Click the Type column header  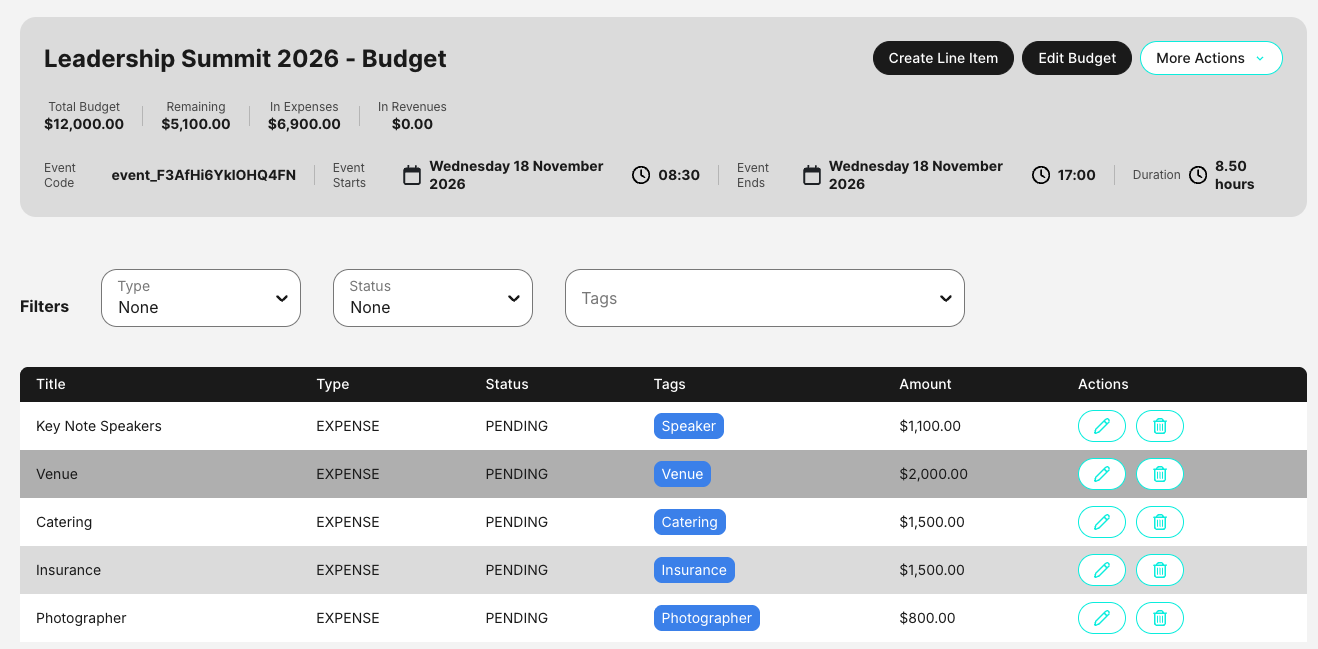[333, 384]
